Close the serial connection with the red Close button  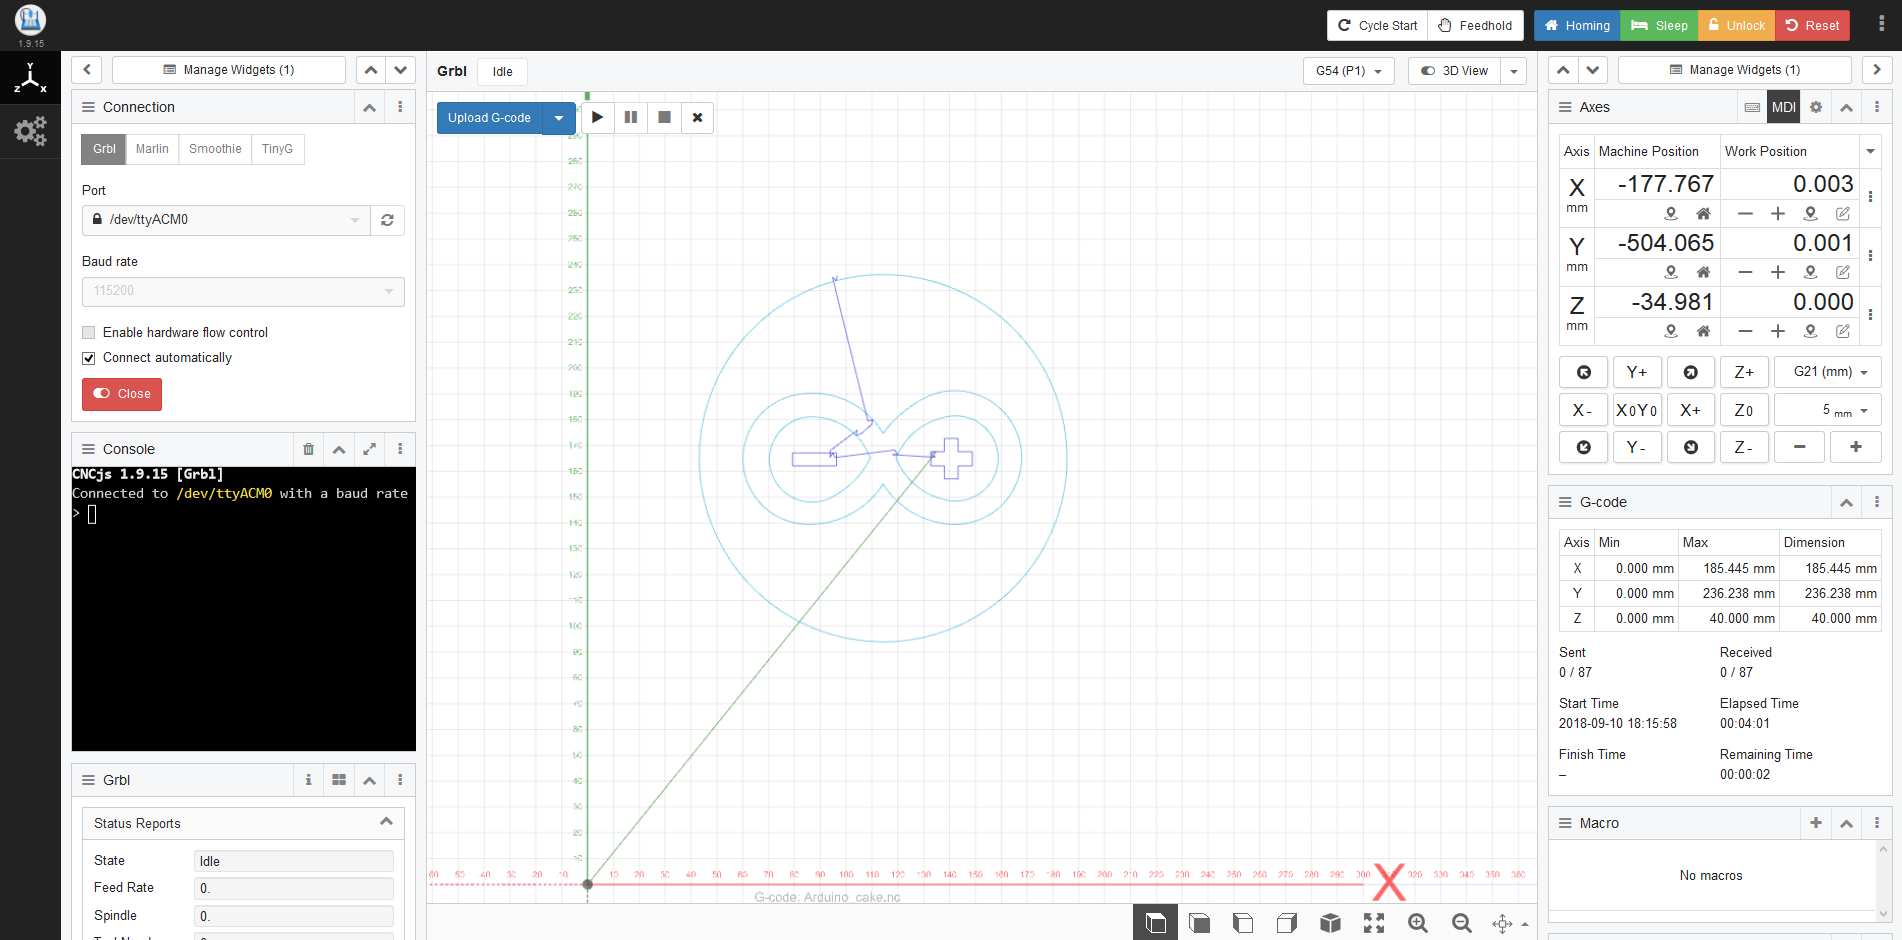(122, 394)
